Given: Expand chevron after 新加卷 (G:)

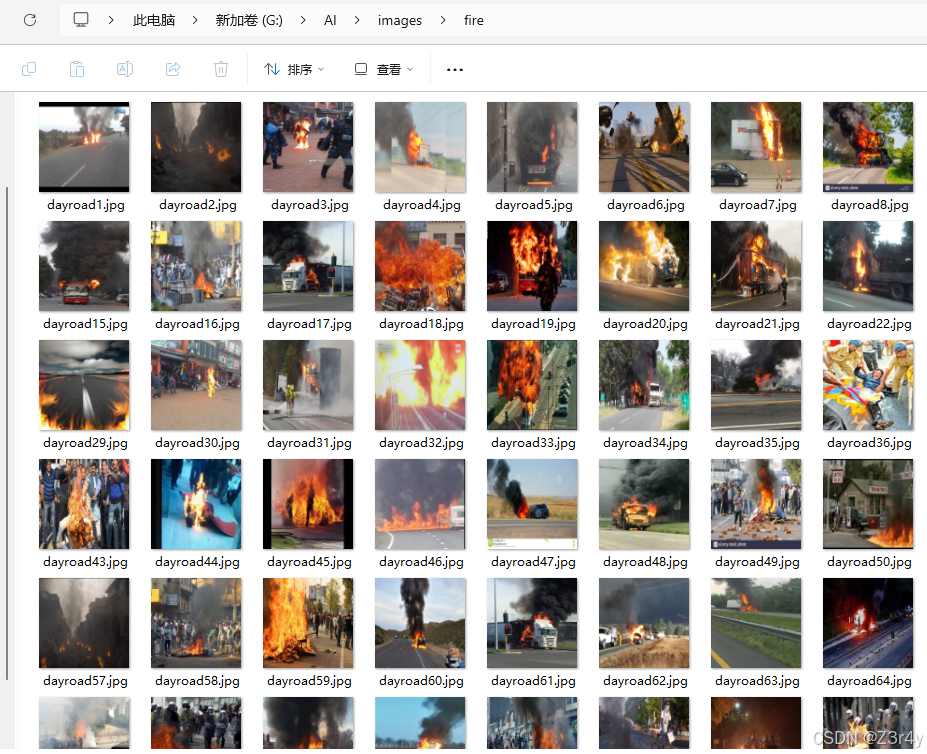Looking at the screenshot, I should click(303, 20).
